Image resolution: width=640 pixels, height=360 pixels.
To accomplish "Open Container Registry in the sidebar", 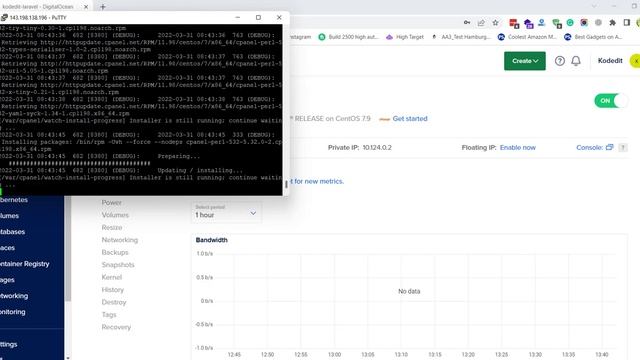I will coord(24,264).
